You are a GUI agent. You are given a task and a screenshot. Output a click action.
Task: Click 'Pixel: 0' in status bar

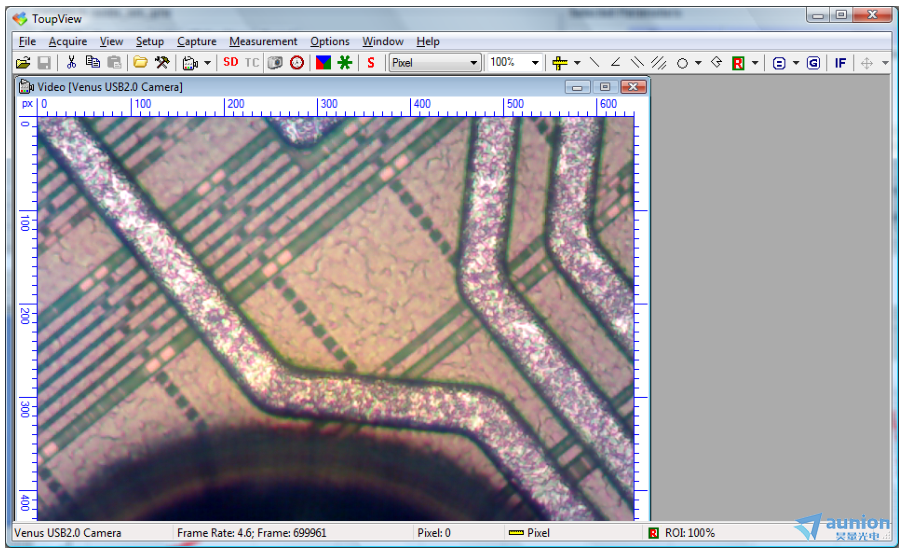tap(434, 533)
